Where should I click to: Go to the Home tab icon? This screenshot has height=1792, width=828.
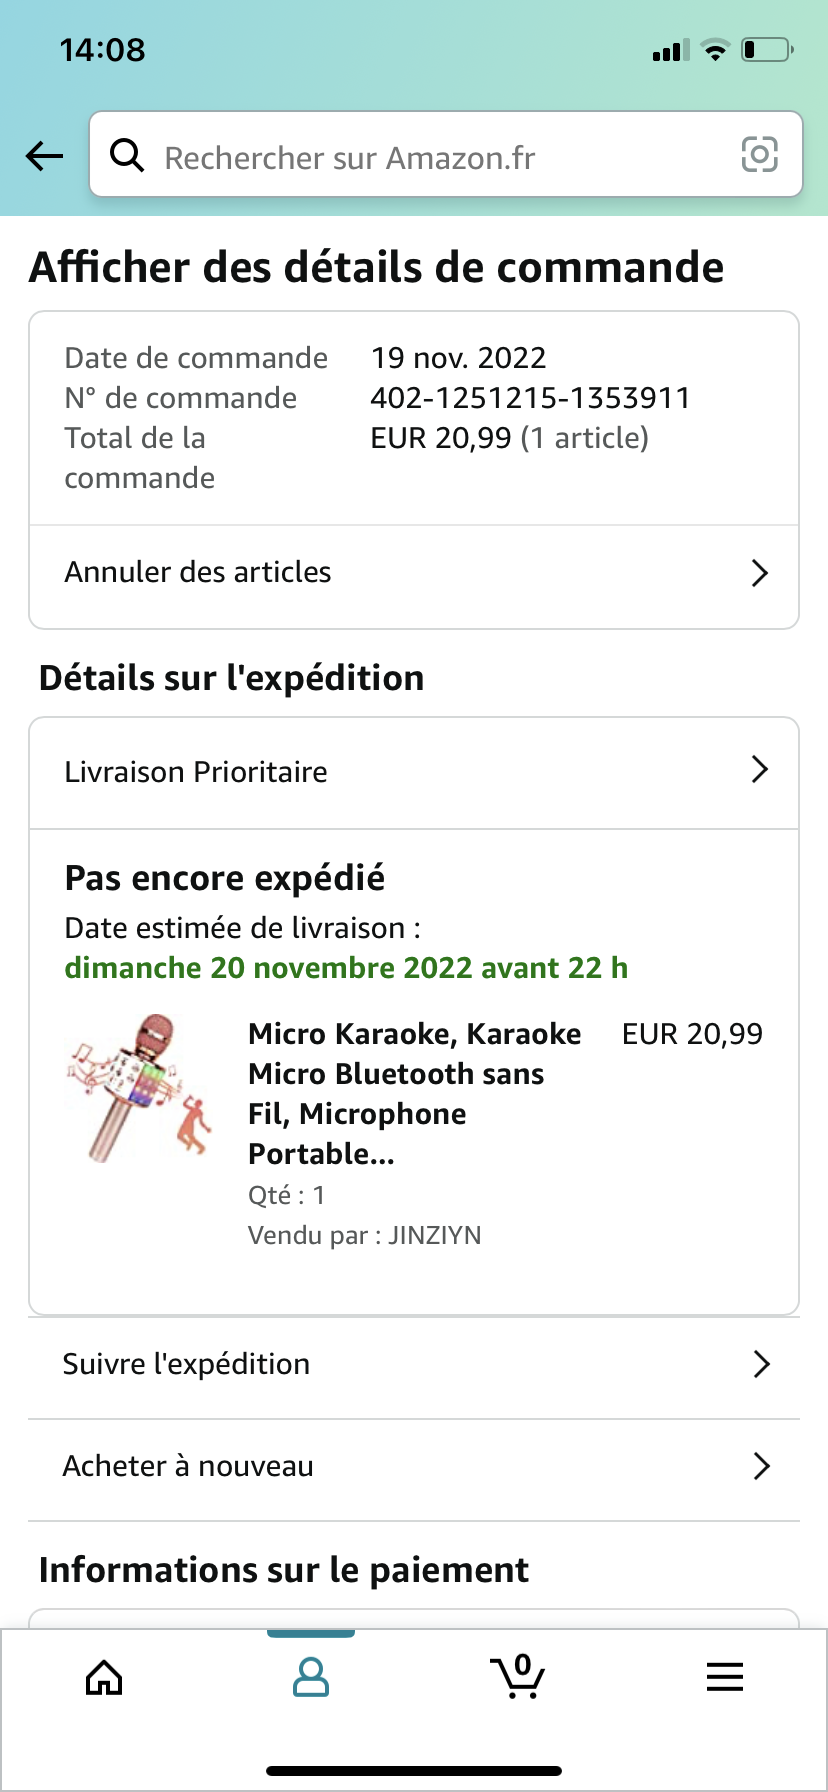104,1677
